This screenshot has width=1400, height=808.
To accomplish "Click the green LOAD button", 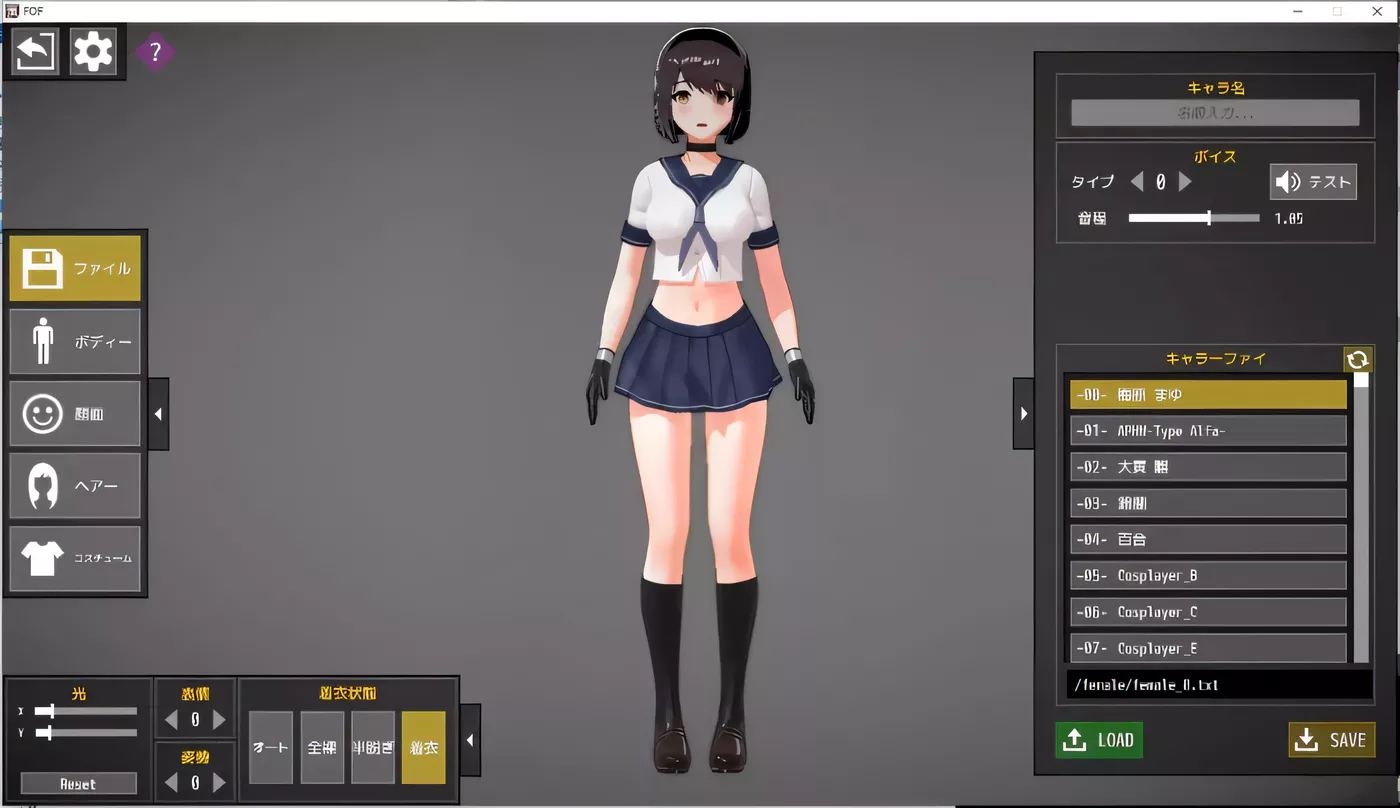I will (1098, 740).
